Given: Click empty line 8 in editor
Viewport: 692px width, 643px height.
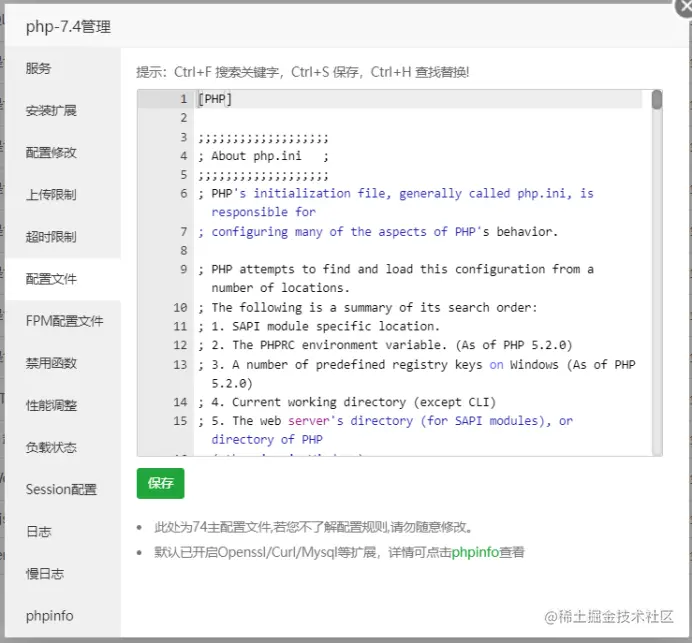Looking at the screenshot, I should click(x=417, y=250).
